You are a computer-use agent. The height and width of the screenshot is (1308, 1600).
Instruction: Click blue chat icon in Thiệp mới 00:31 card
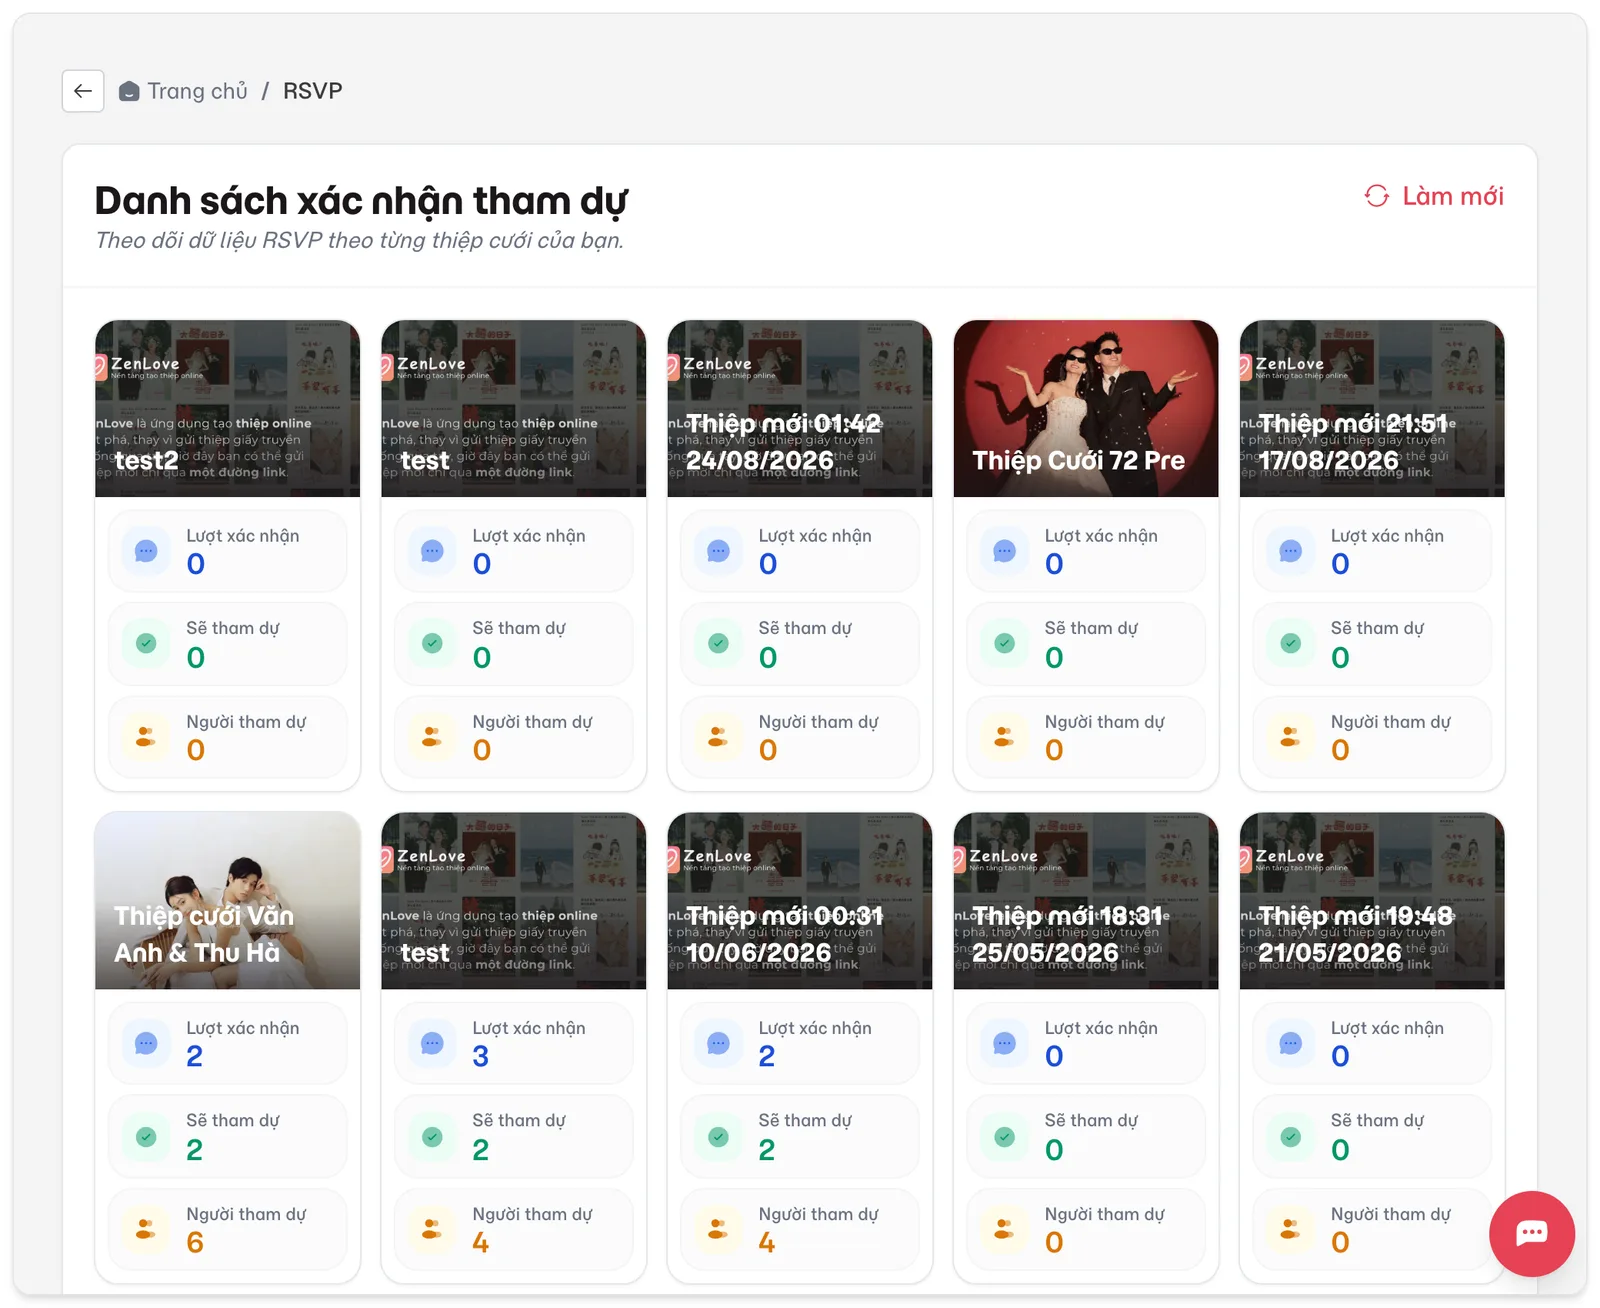[x=719, y=1043]
